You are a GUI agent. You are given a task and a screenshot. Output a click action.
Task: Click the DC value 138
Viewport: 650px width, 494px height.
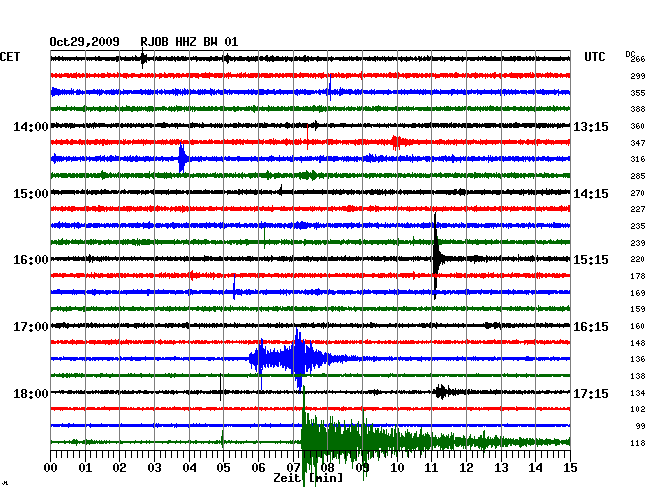click(638, 376)
